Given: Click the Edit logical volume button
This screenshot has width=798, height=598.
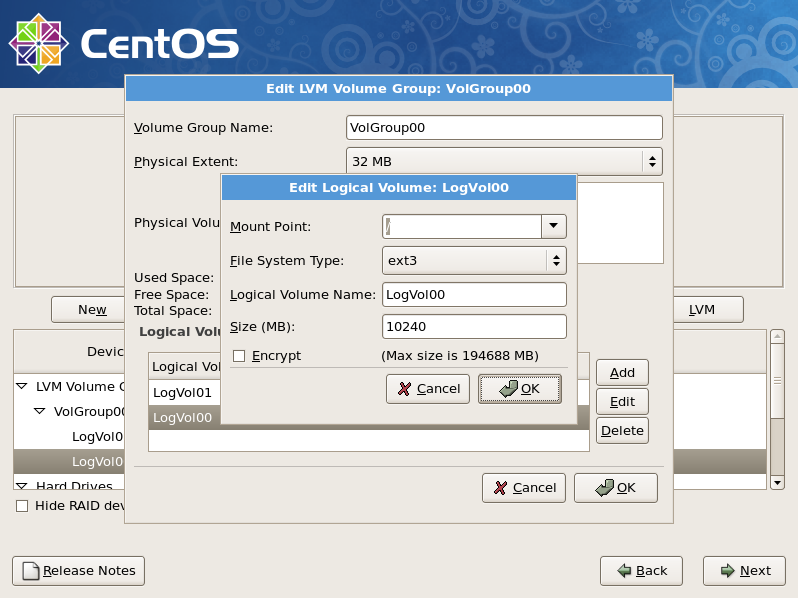Looking at the screenshot, I should [x=622, y=402].
